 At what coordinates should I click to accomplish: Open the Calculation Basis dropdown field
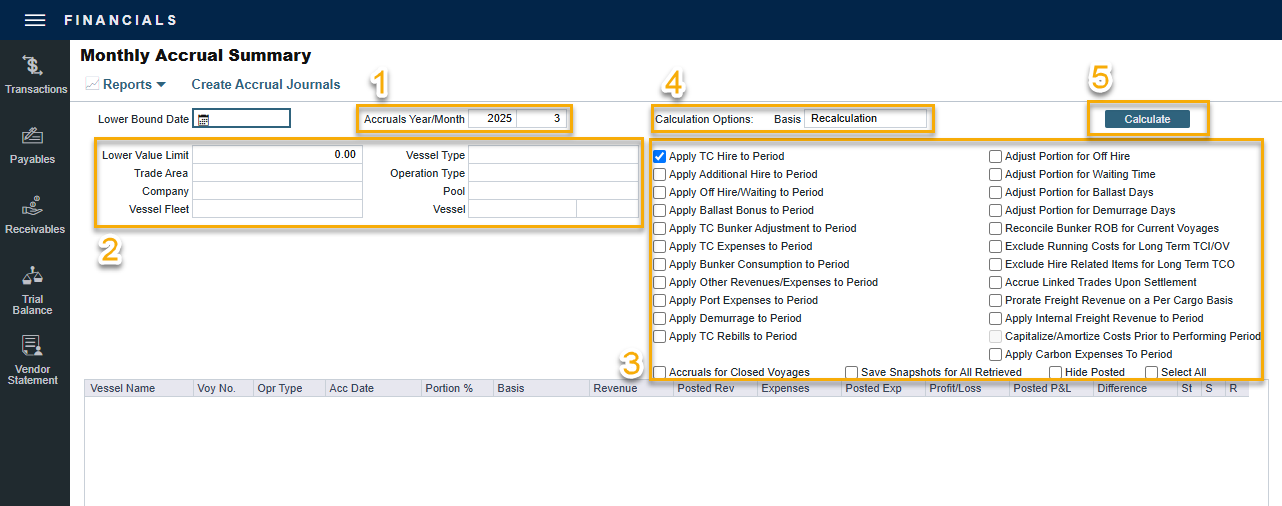coord(865,119)
